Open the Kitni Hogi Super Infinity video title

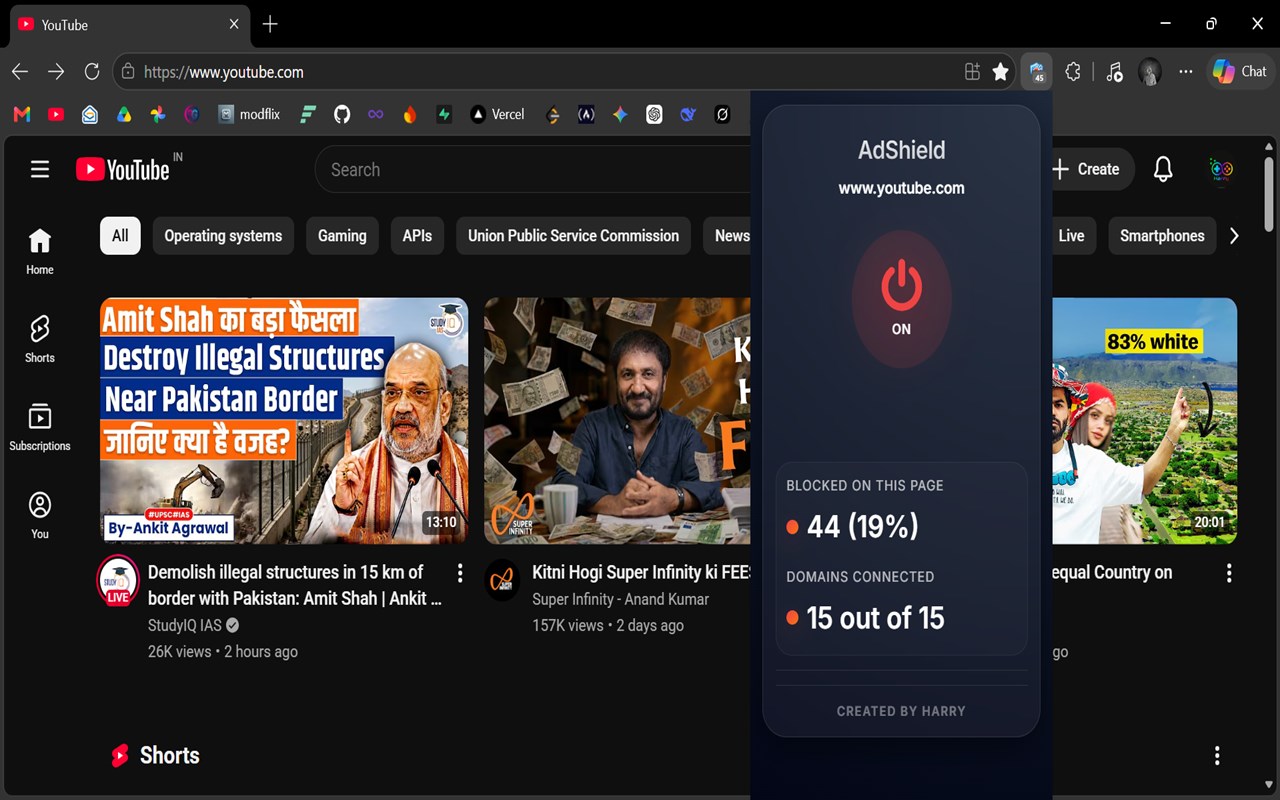tap(641, 572)
